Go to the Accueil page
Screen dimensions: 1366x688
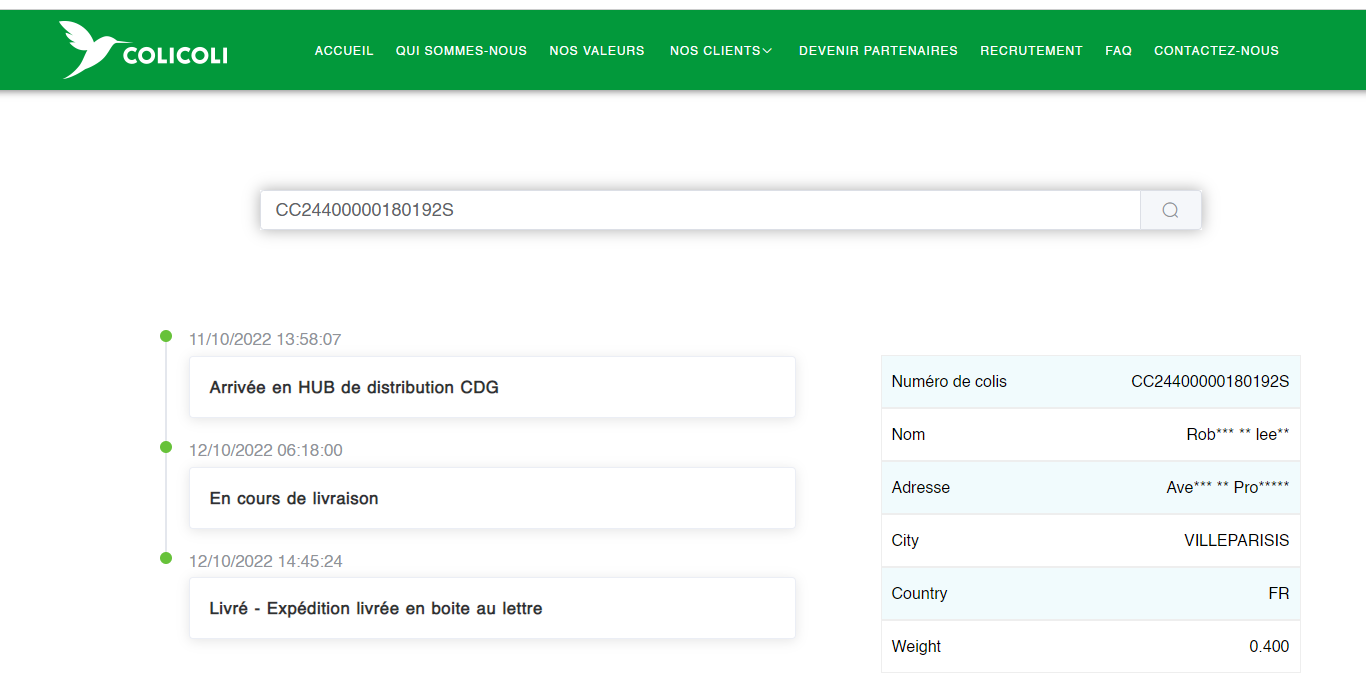click(x=344, y=51)
